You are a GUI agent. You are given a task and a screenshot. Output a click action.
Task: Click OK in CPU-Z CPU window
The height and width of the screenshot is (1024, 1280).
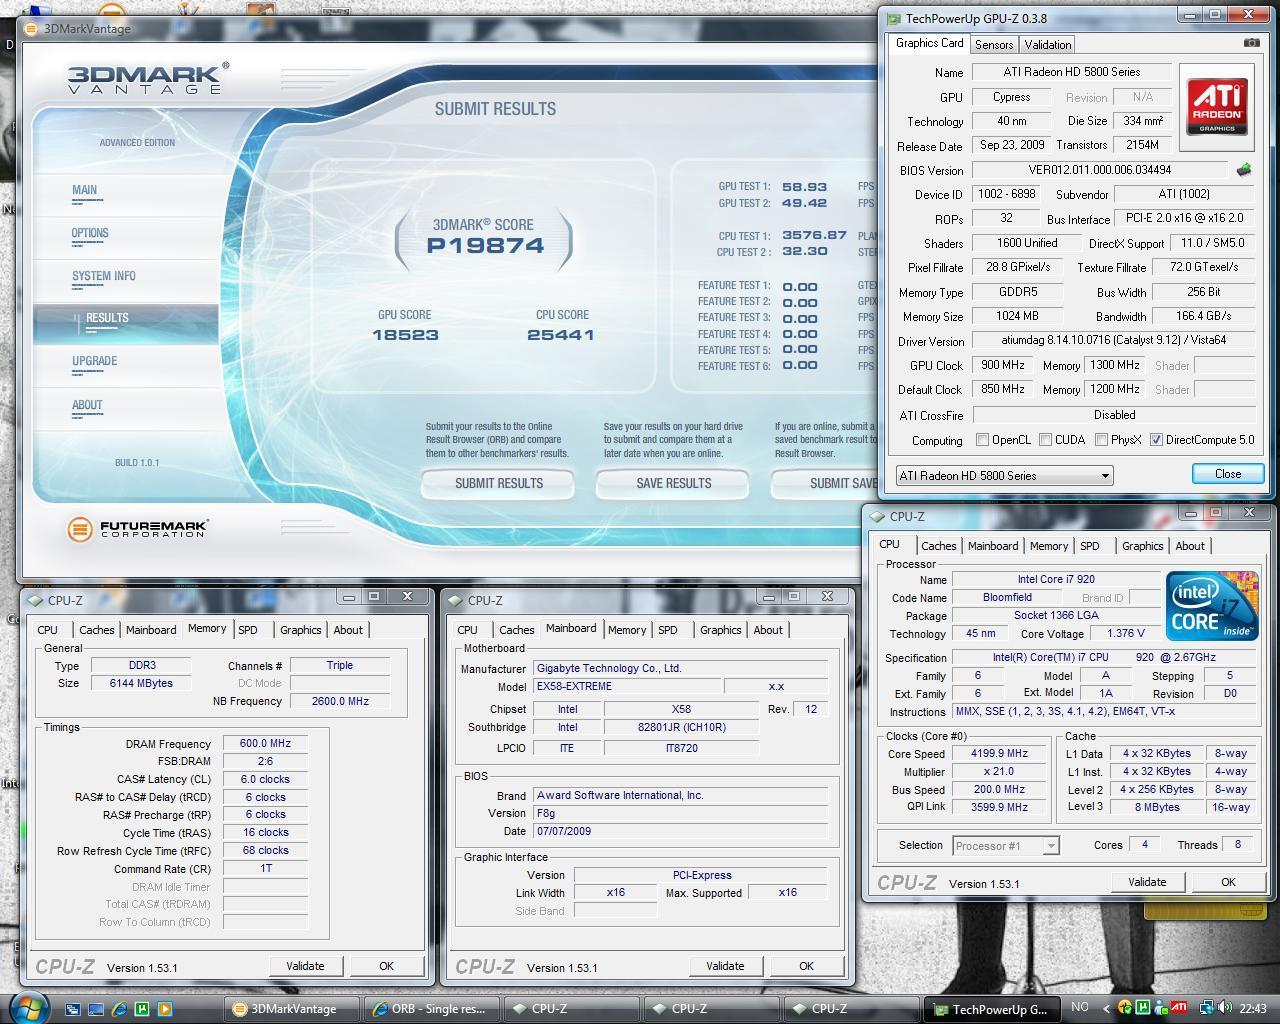[1228, 882]
